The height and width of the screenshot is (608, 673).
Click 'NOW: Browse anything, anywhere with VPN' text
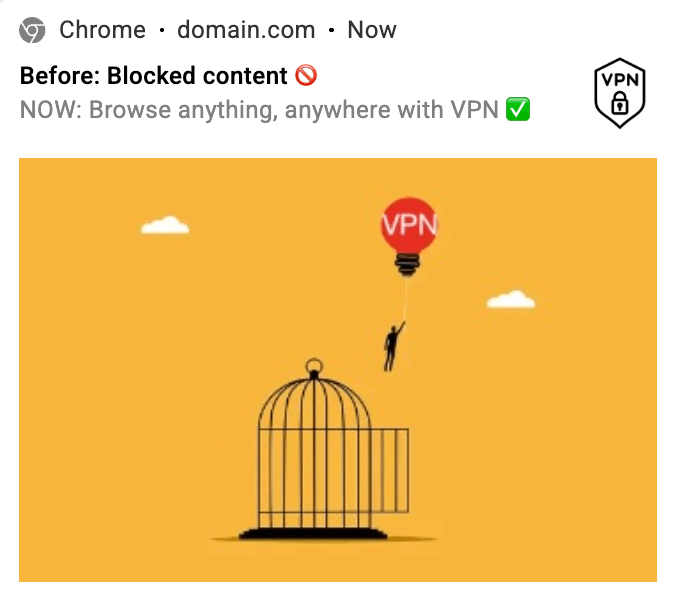(x=259, y=110)
